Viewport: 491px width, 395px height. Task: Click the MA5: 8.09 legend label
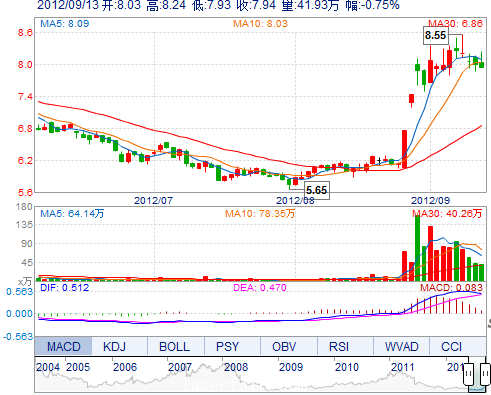tap(65, 24)
